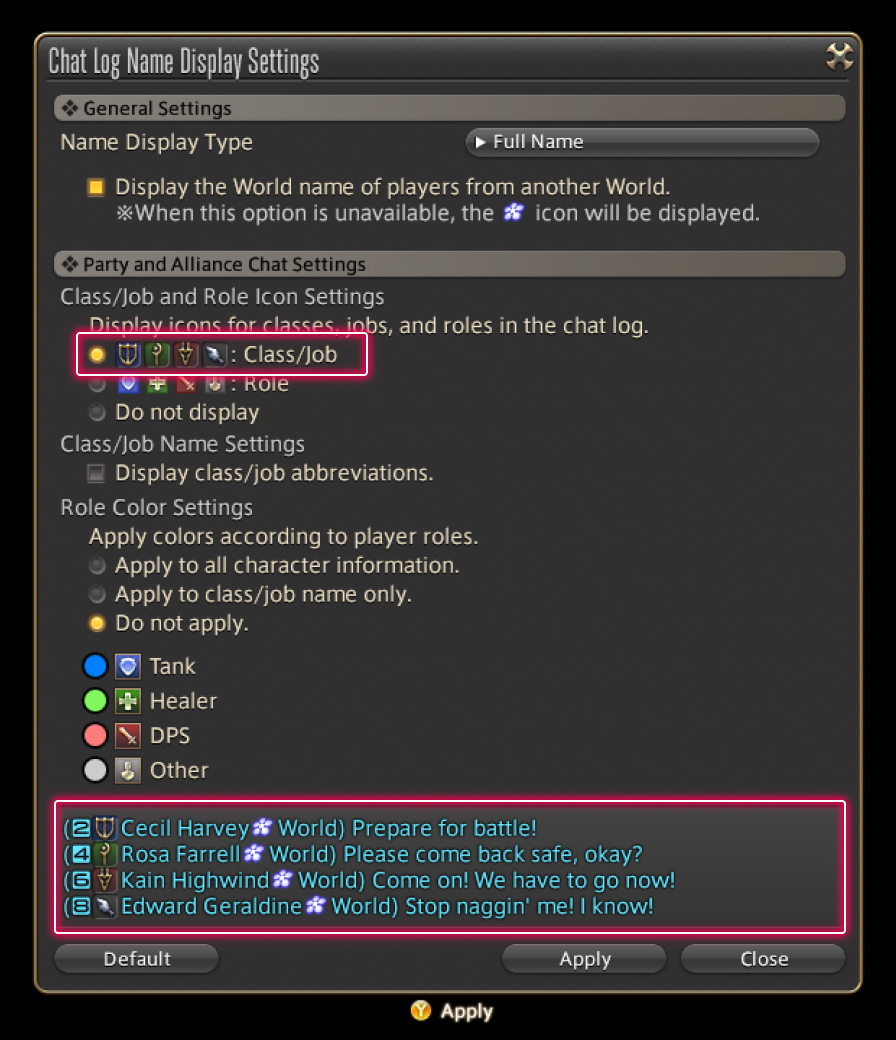896x1040 pixels.
Task: Pick the blue Tank color swatch
Action: point(95,666)
